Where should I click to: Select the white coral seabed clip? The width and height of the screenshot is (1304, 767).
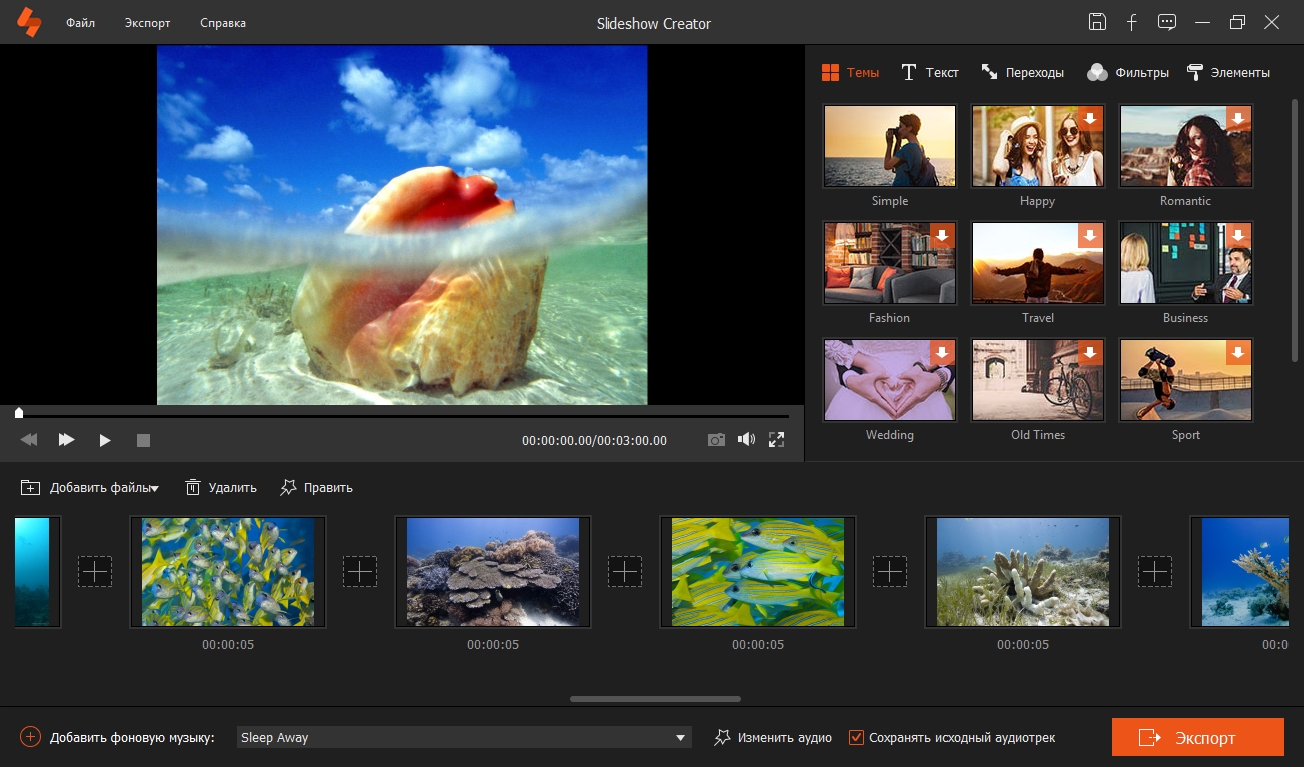1023,572
